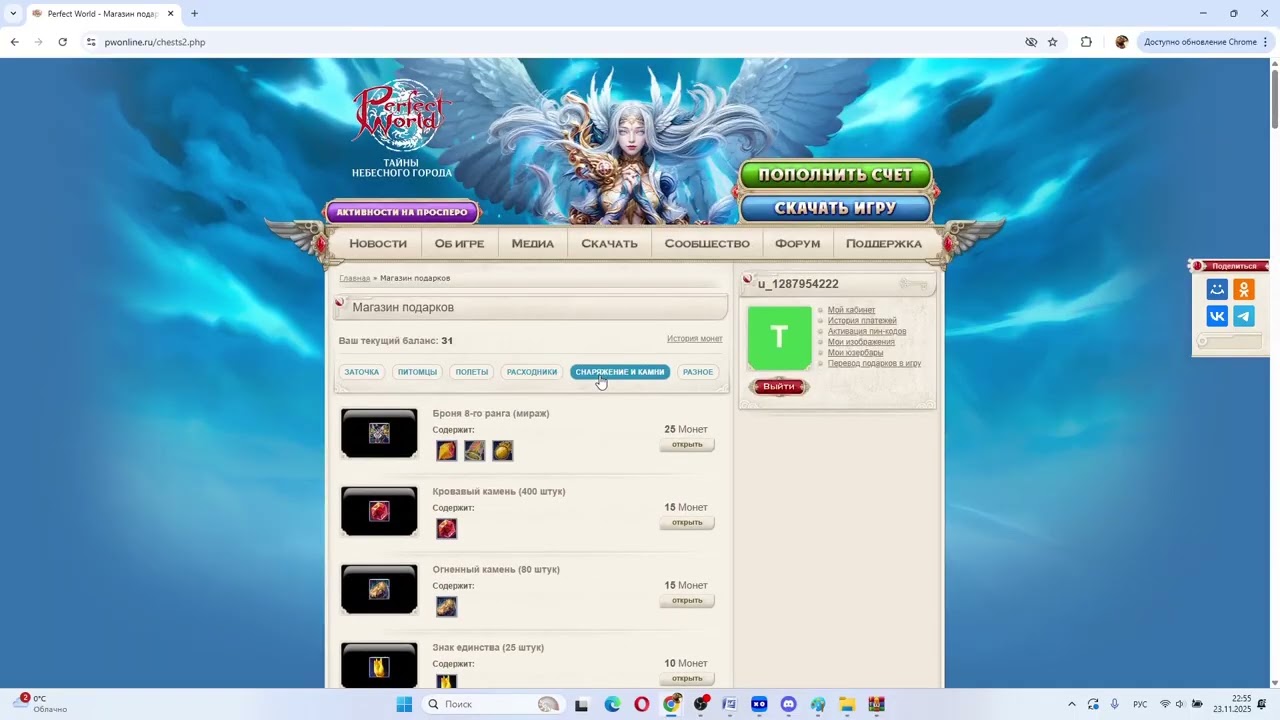Click the Броня 8-го ранга chest thumbnail

tap(379, 433)
